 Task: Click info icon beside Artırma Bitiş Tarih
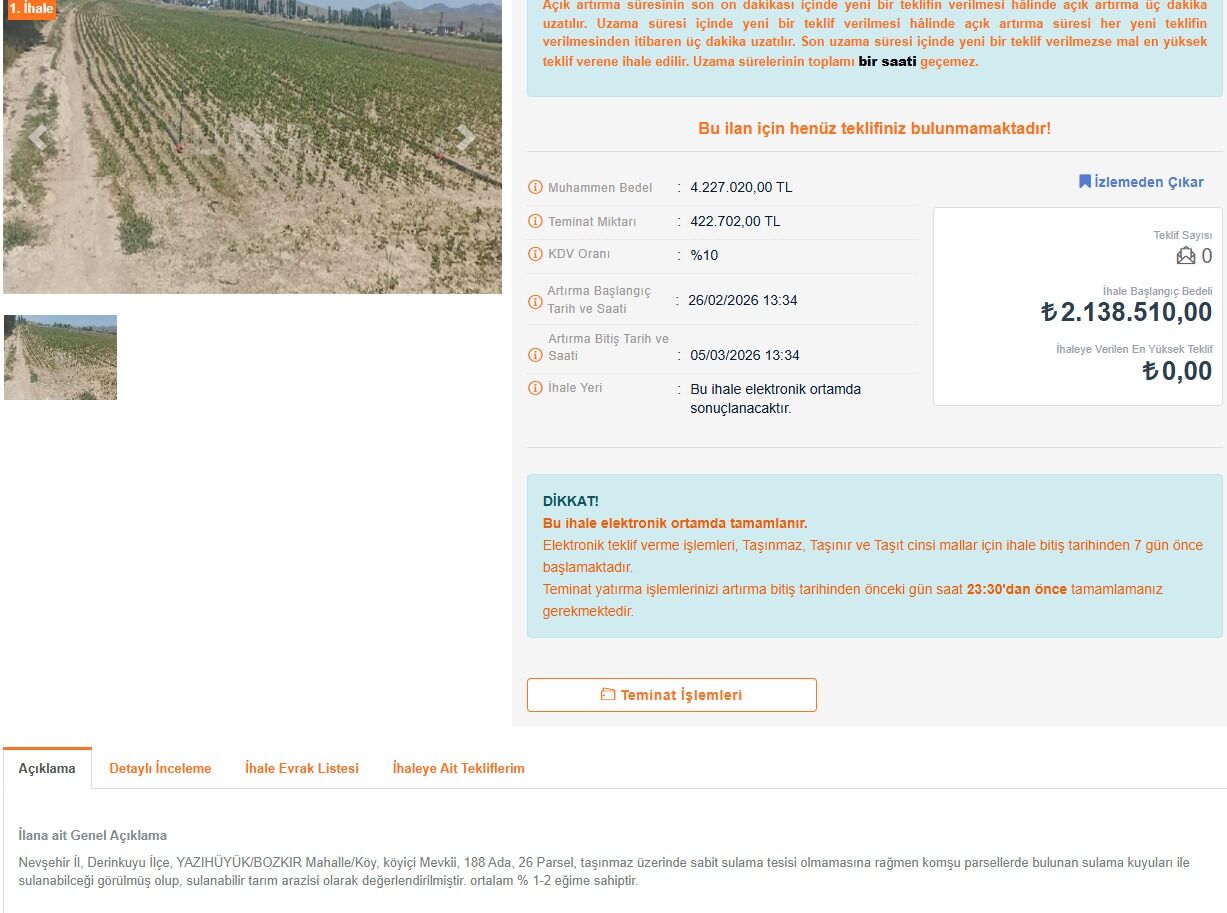(535, 355)
